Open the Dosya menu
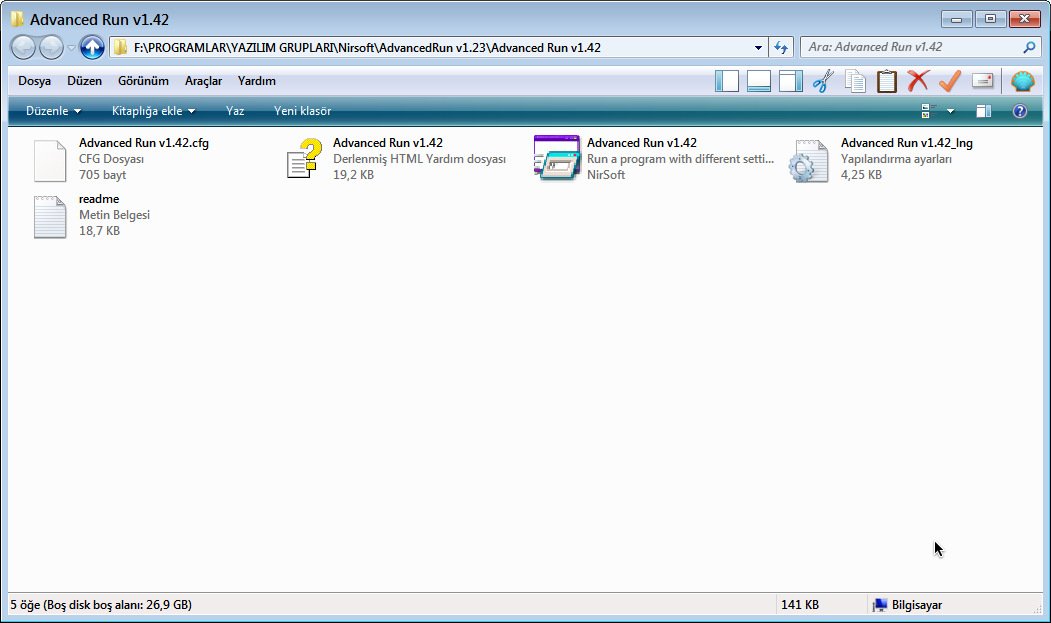Viewport: 1051px width, 623px height. coord(34,81)
